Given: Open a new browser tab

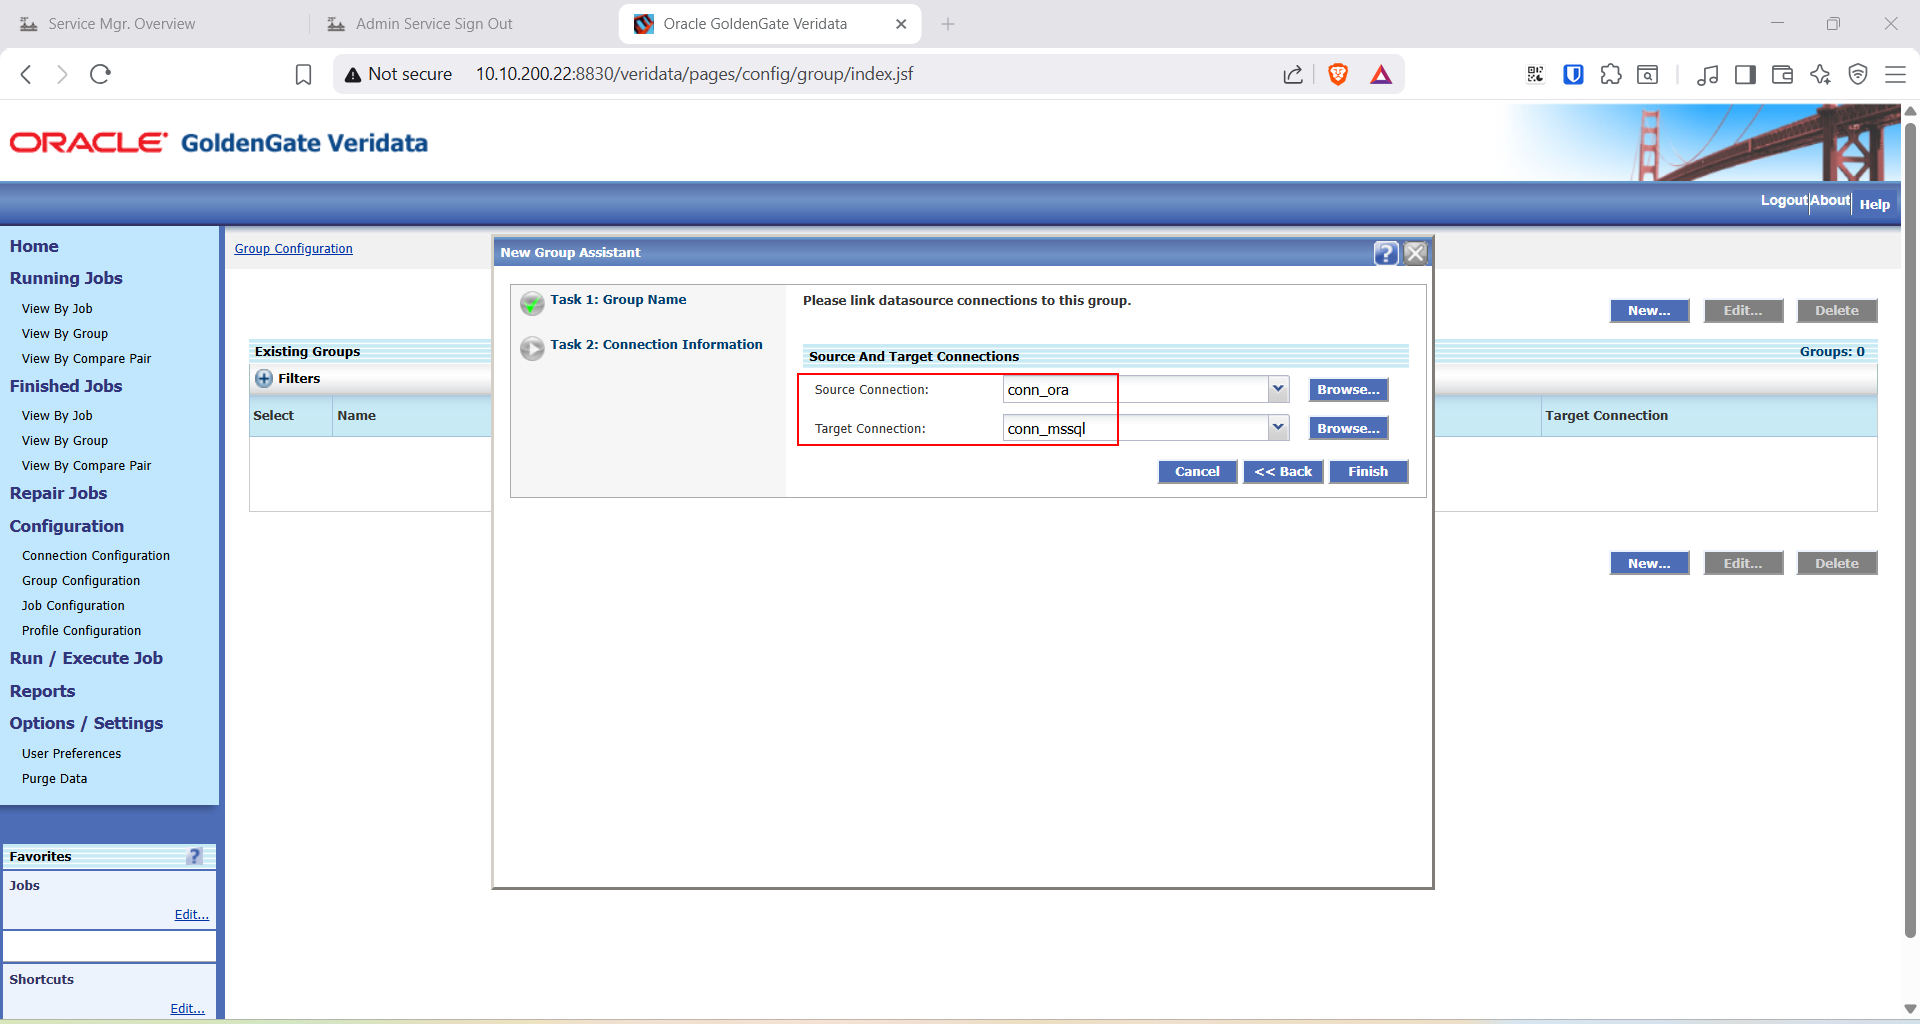Looking at the screenshot, I should pos(948,24).
